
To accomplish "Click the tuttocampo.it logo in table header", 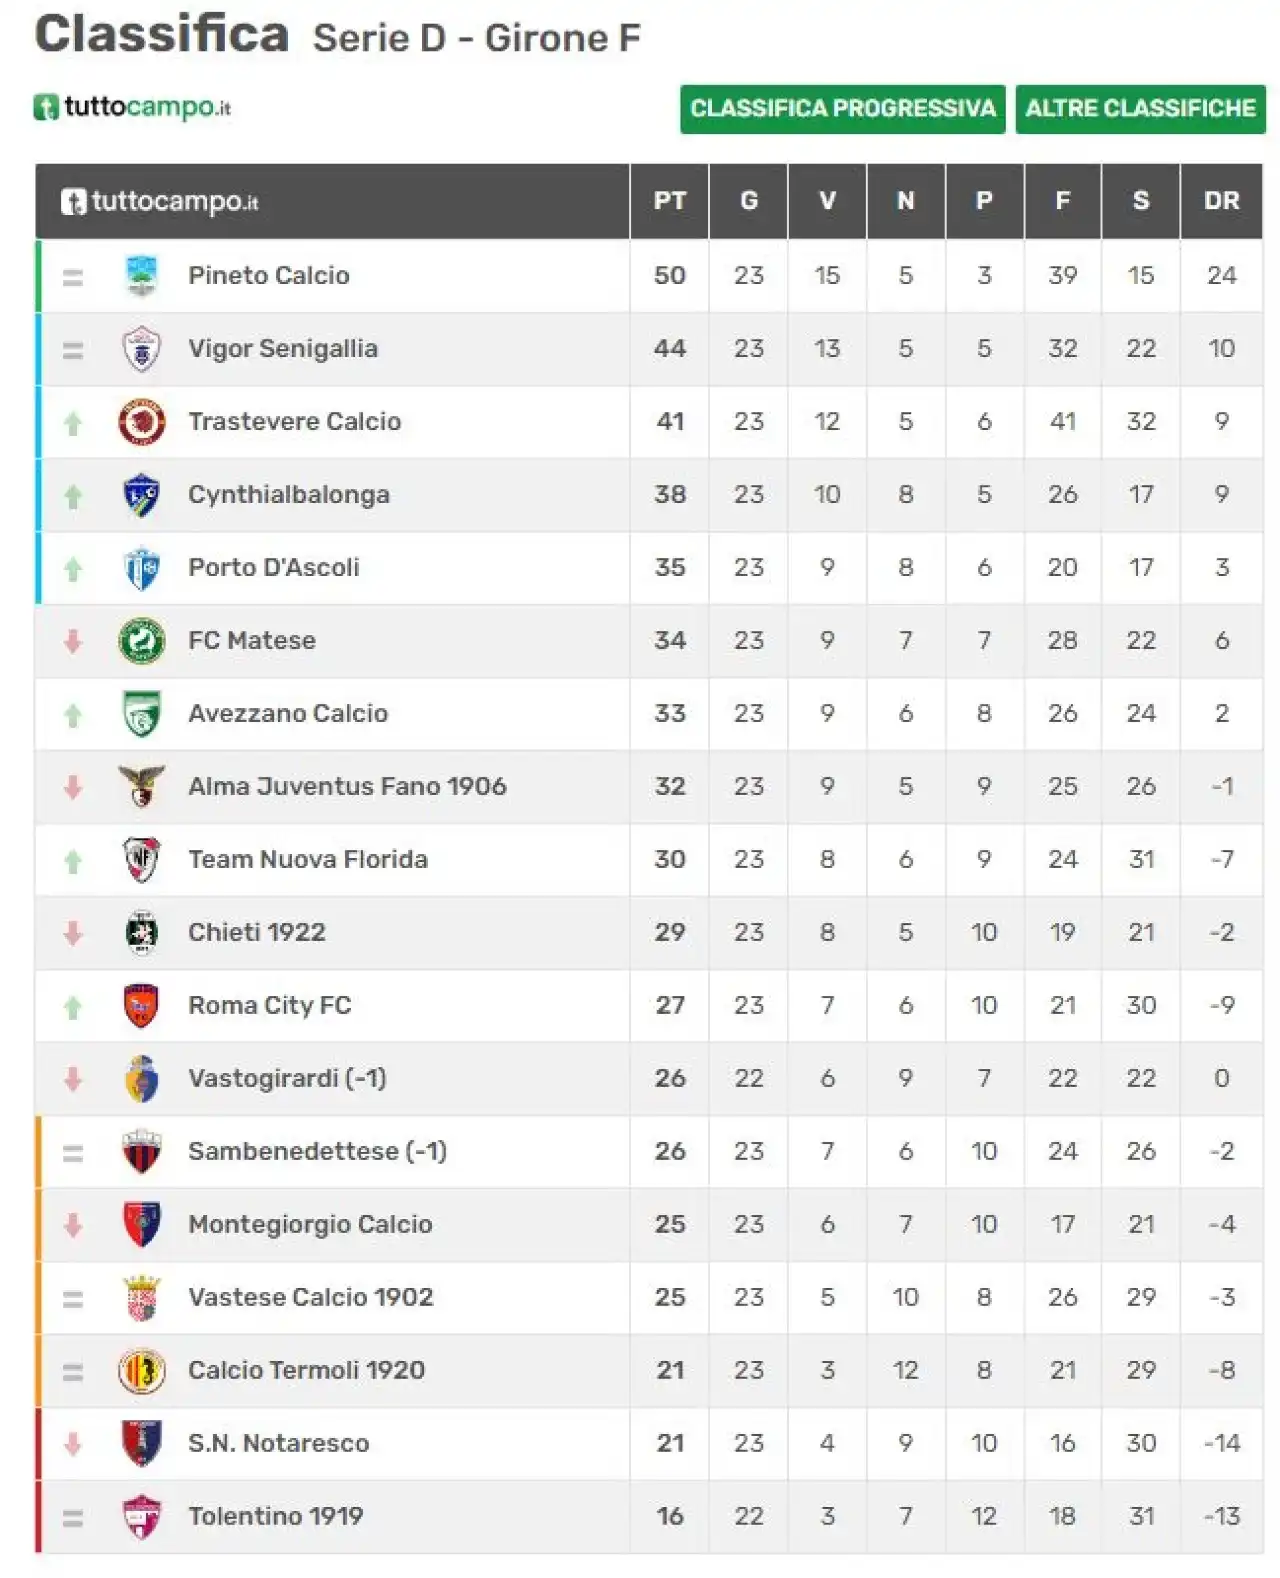I will pyautogui.click(x=159, y=202).
